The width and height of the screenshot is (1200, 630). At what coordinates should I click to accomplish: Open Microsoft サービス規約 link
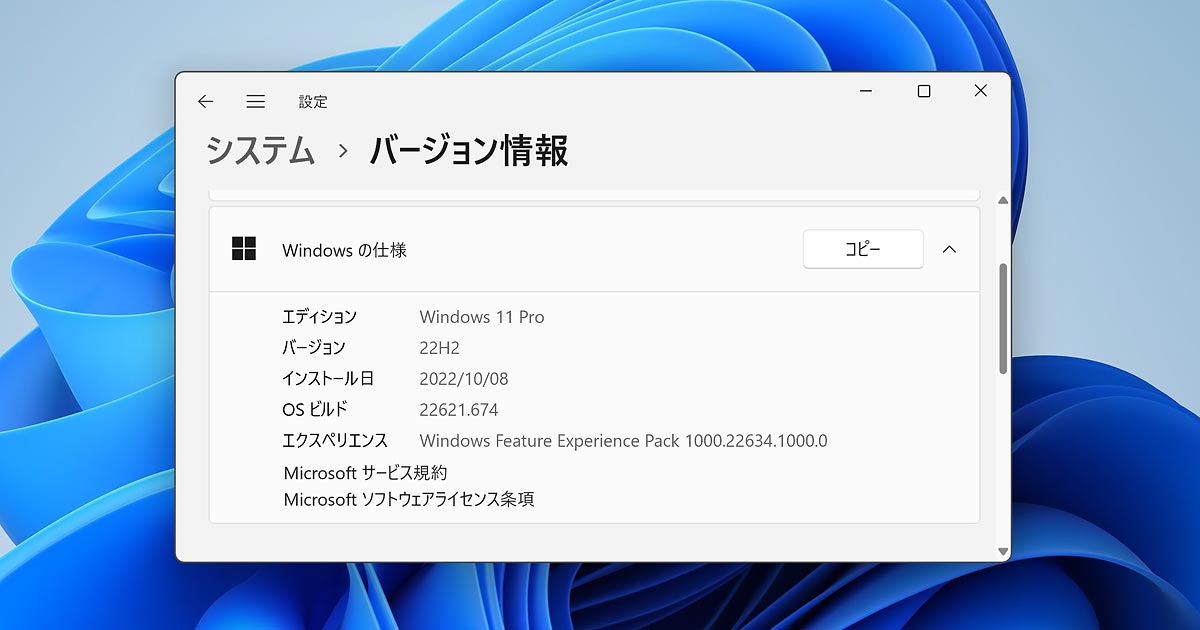pyautogui.click(x=365, y=473)
